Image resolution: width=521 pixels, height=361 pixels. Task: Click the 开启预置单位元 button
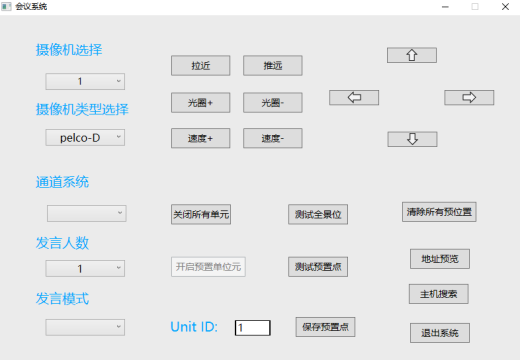(208, 267)
